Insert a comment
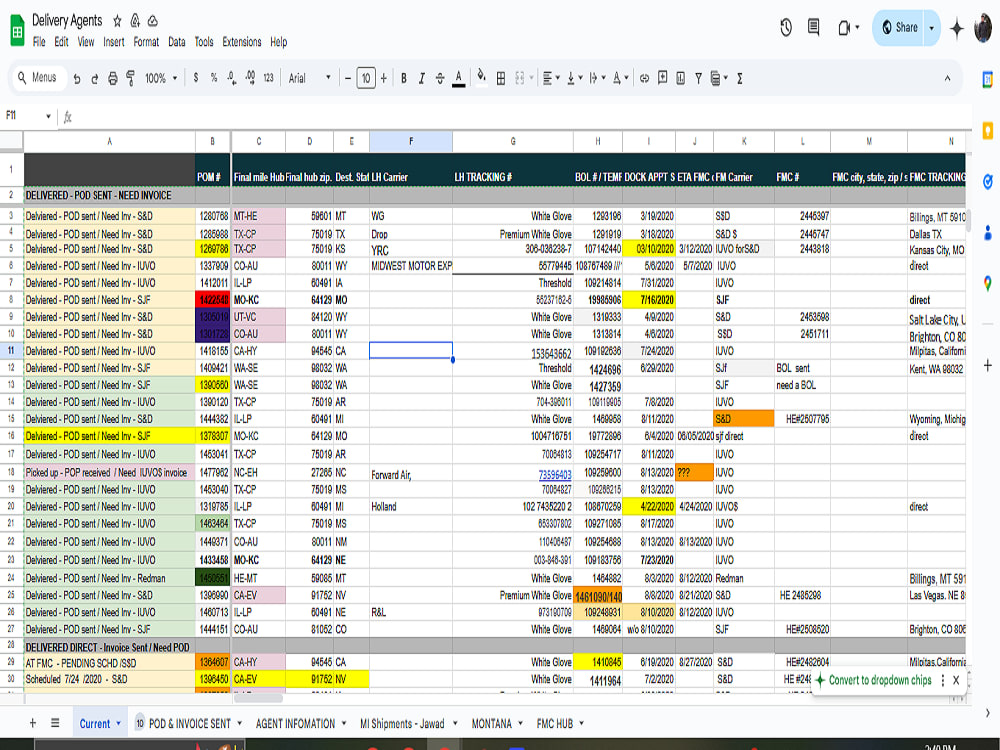The height and width of the screenshot is (750, 1000). point(663,78)
